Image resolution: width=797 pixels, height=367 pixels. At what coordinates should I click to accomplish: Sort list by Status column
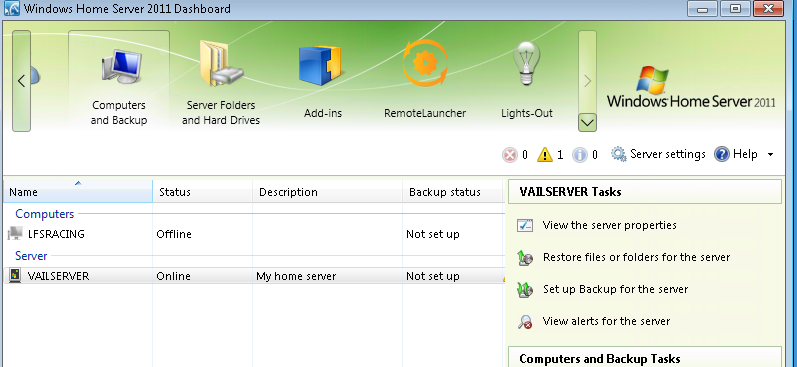click(x=203, y=192)
